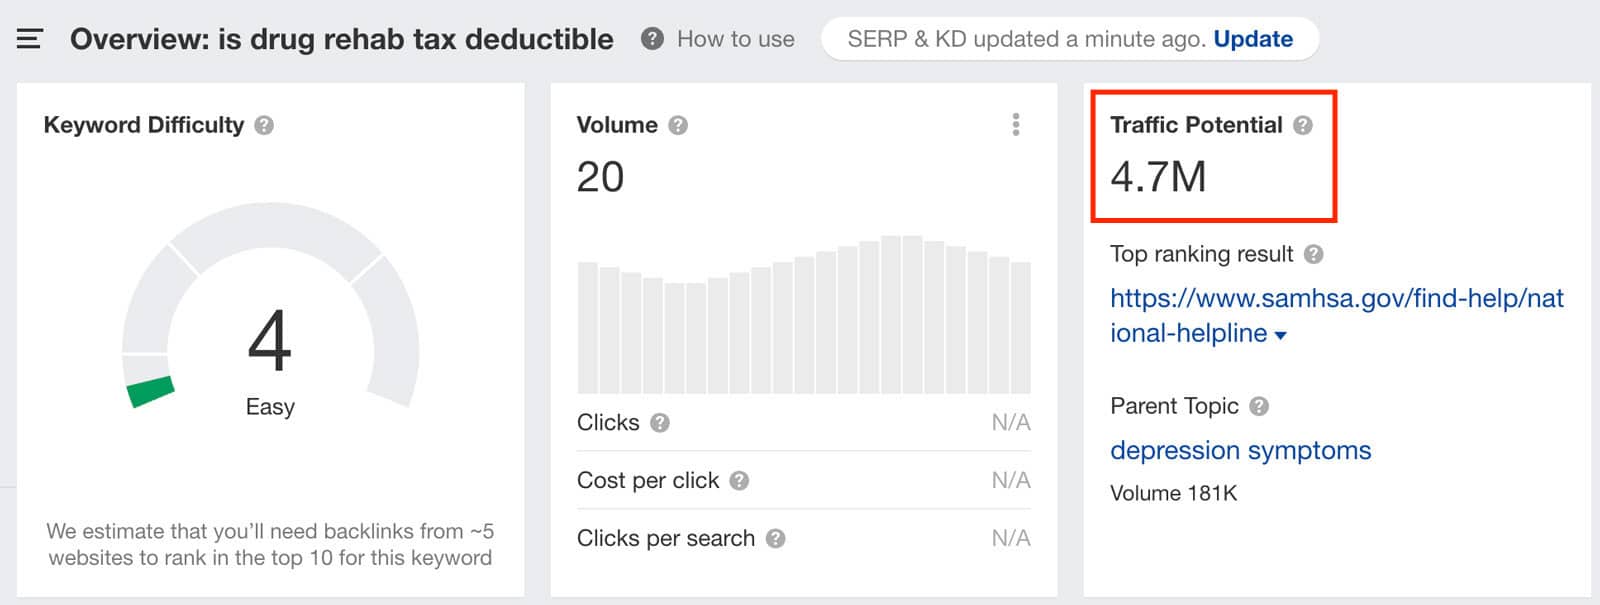The height and width of the screenshot is (605, 1600).
Task: Click the 4.7M Traffic Potential value
Action: [1158, 177]
